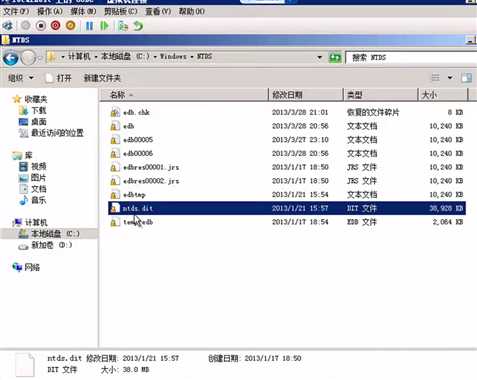Expand the address bar history dropdown
The image size is (477, 380).
point(320,57)
